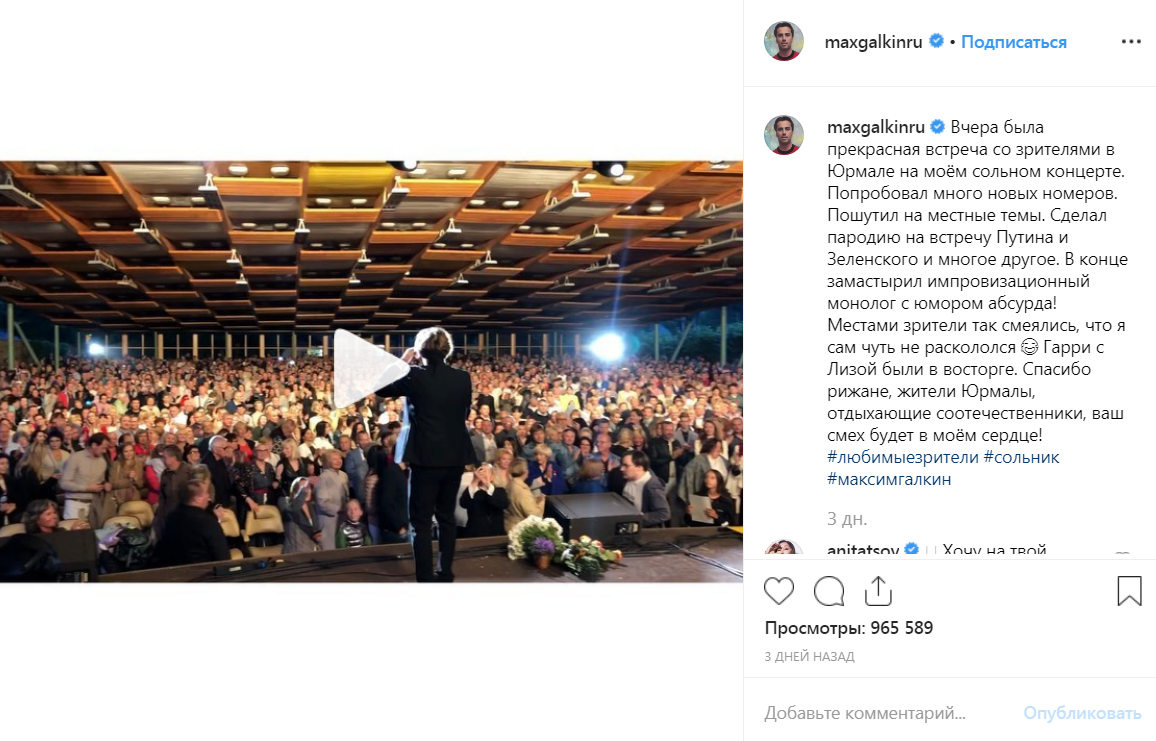This screenshot has width=1156, height=741.
Task: Open maxgalkinru profile picture in header
Action: click(x=784, y=41)
